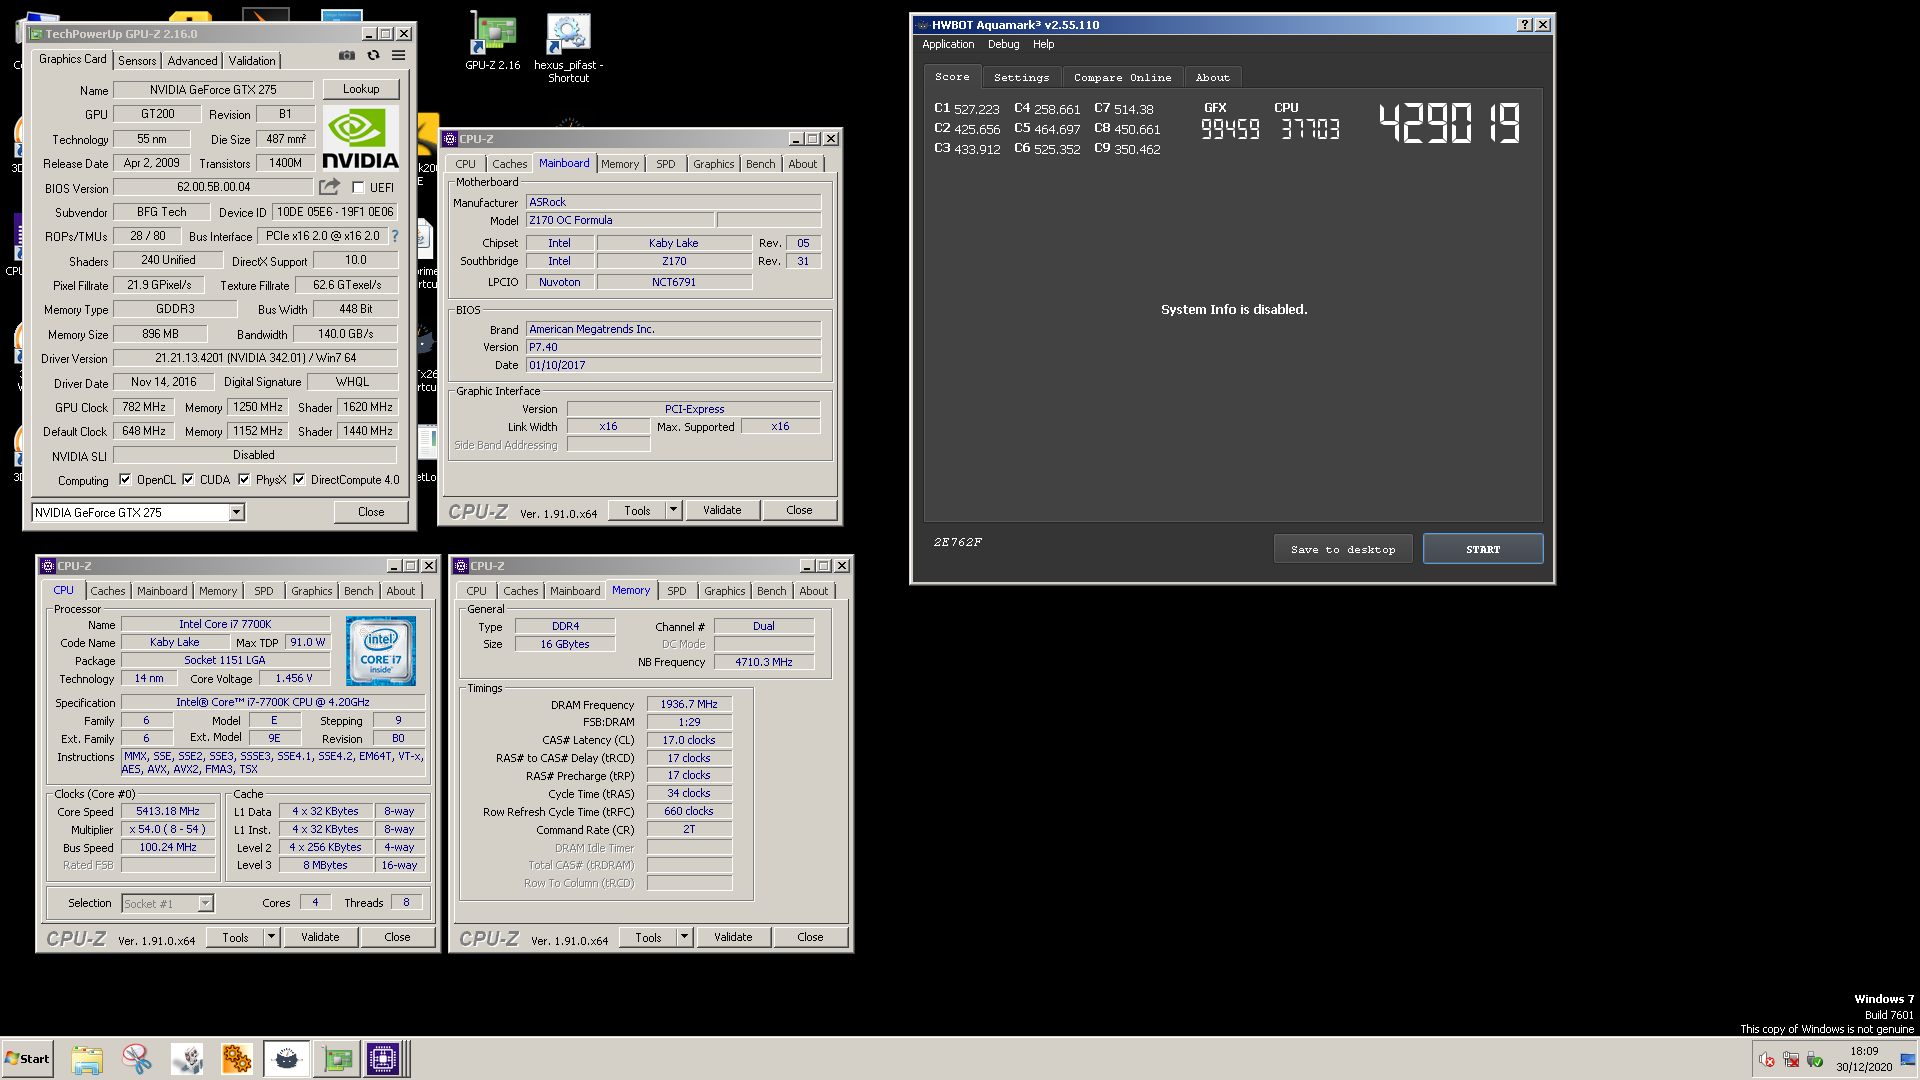Screen dimensions: 1920x1080
Task: Click the Windows Start button
Action: (x=27, y=1059)
